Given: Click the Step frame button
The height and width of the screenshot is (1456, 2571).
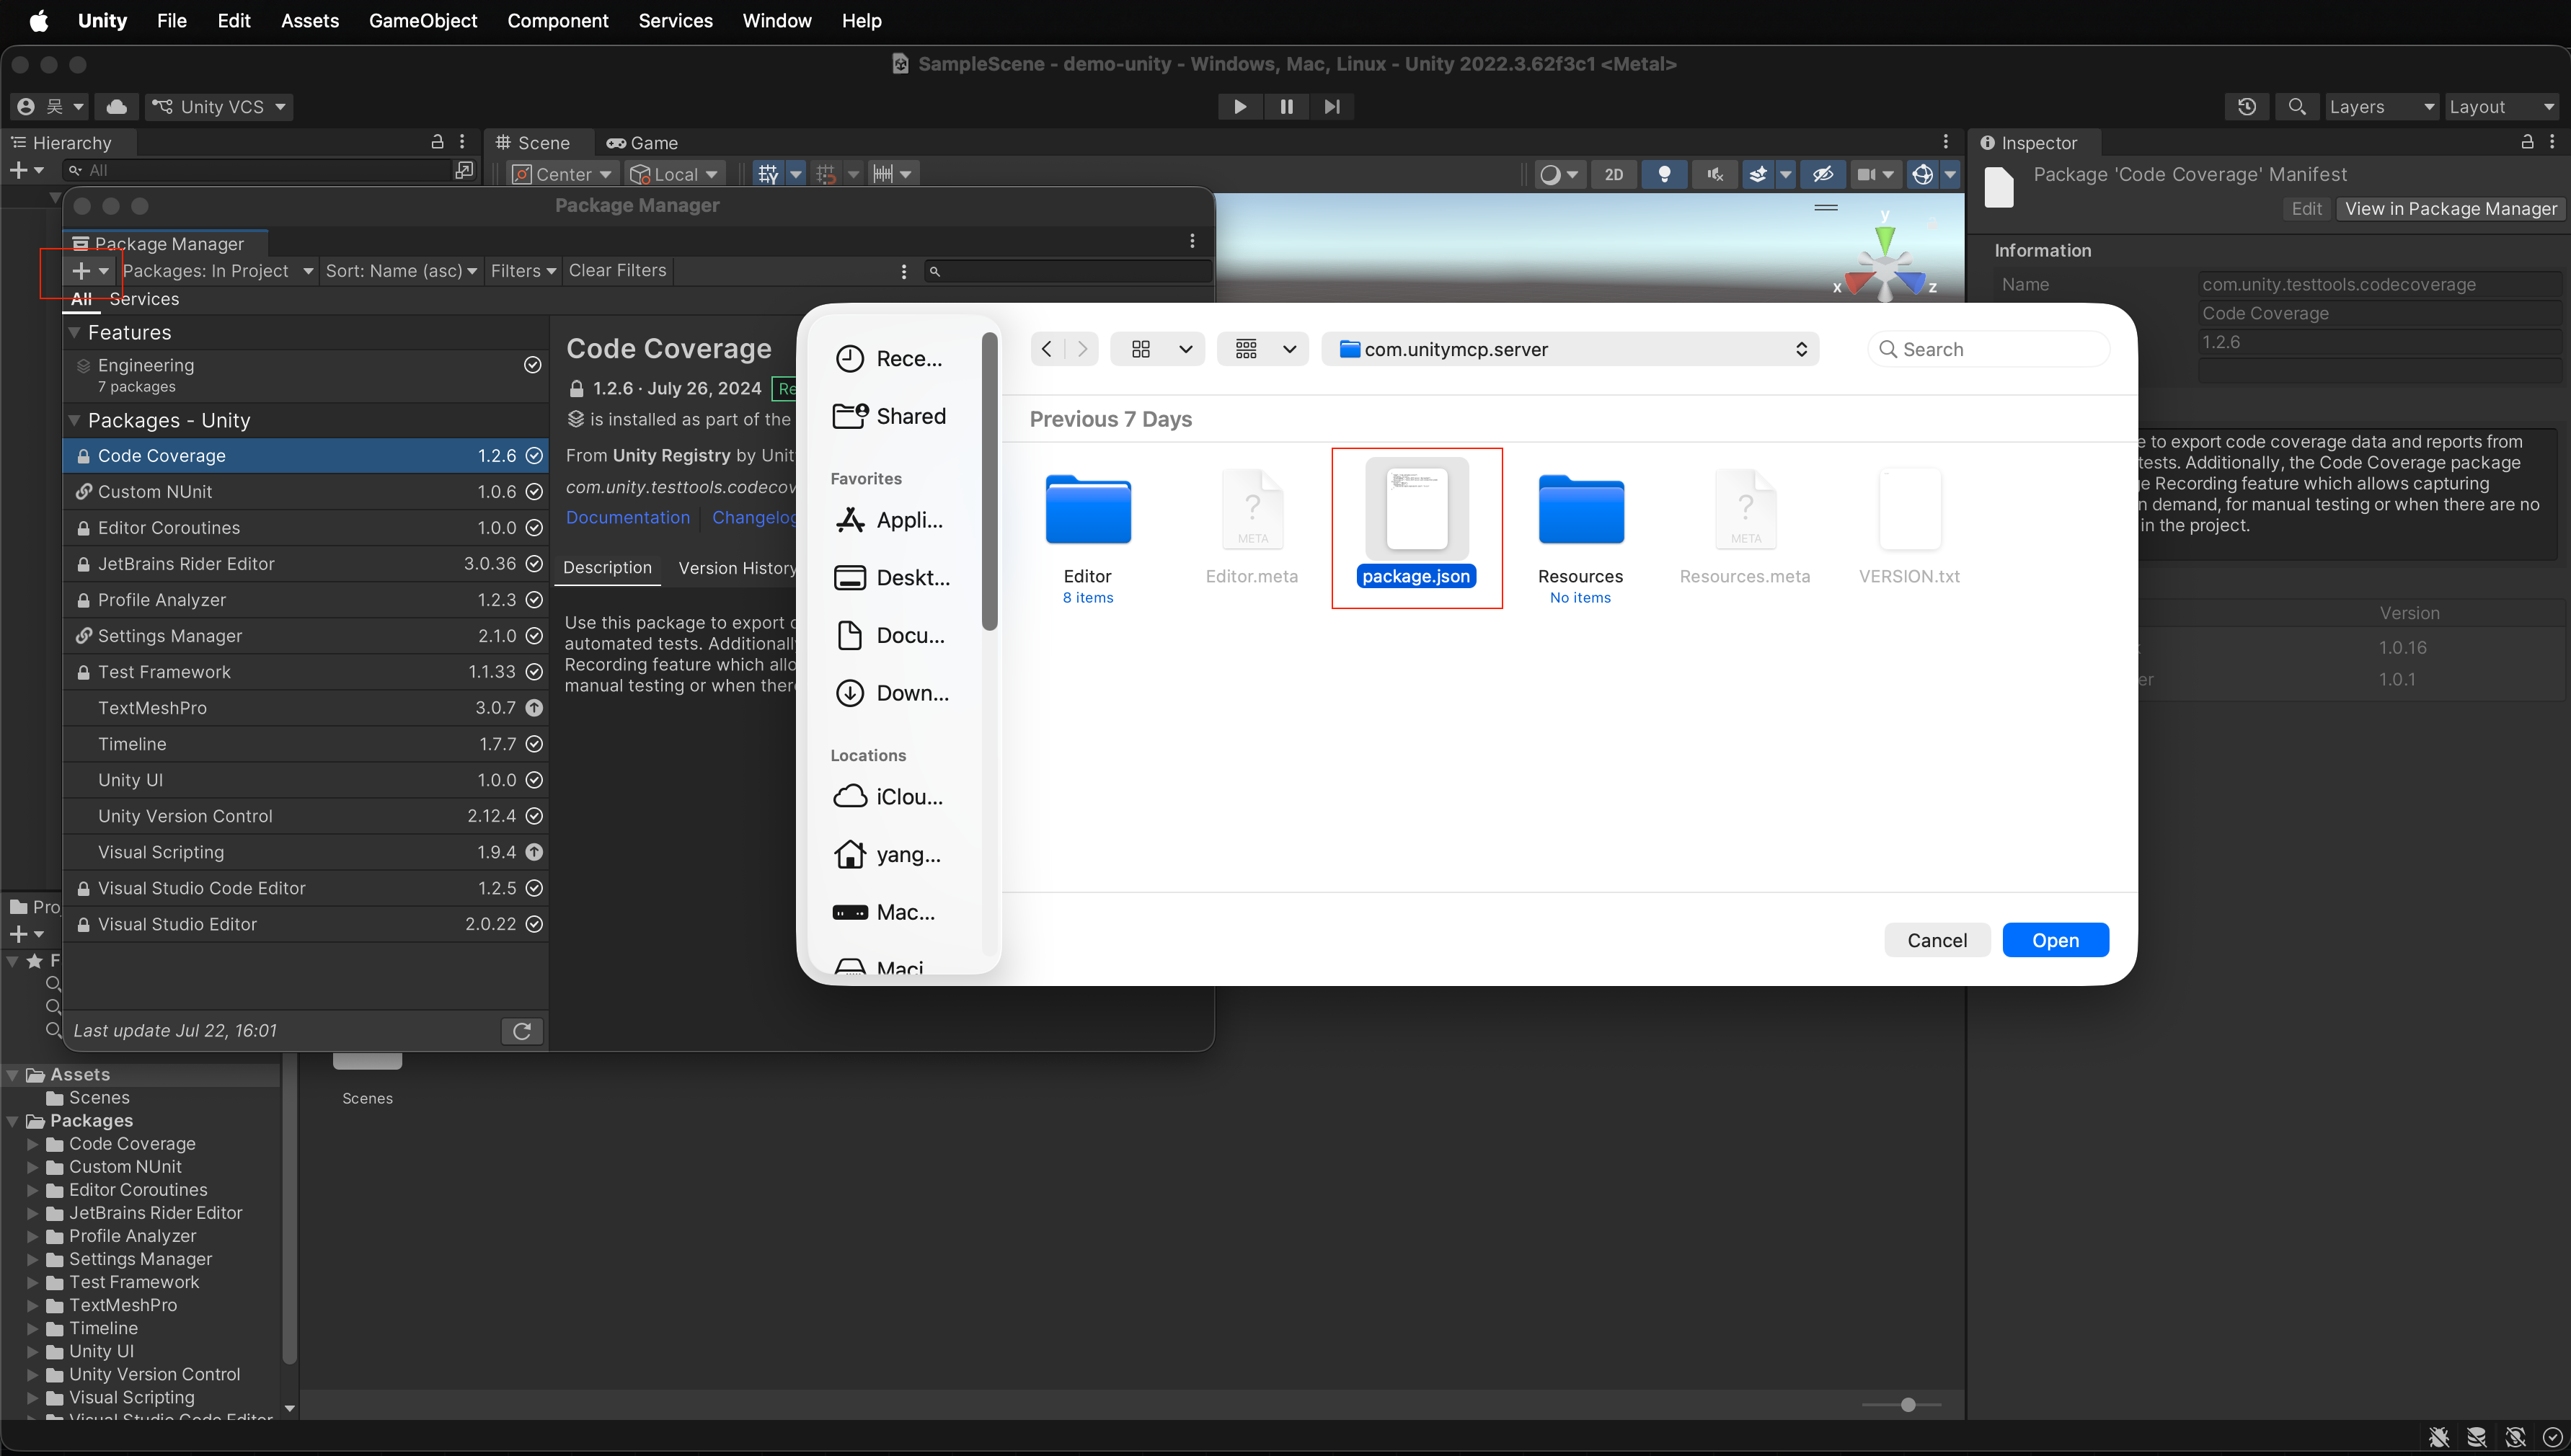Looking at the screenshot, I should click(1332, 107).
